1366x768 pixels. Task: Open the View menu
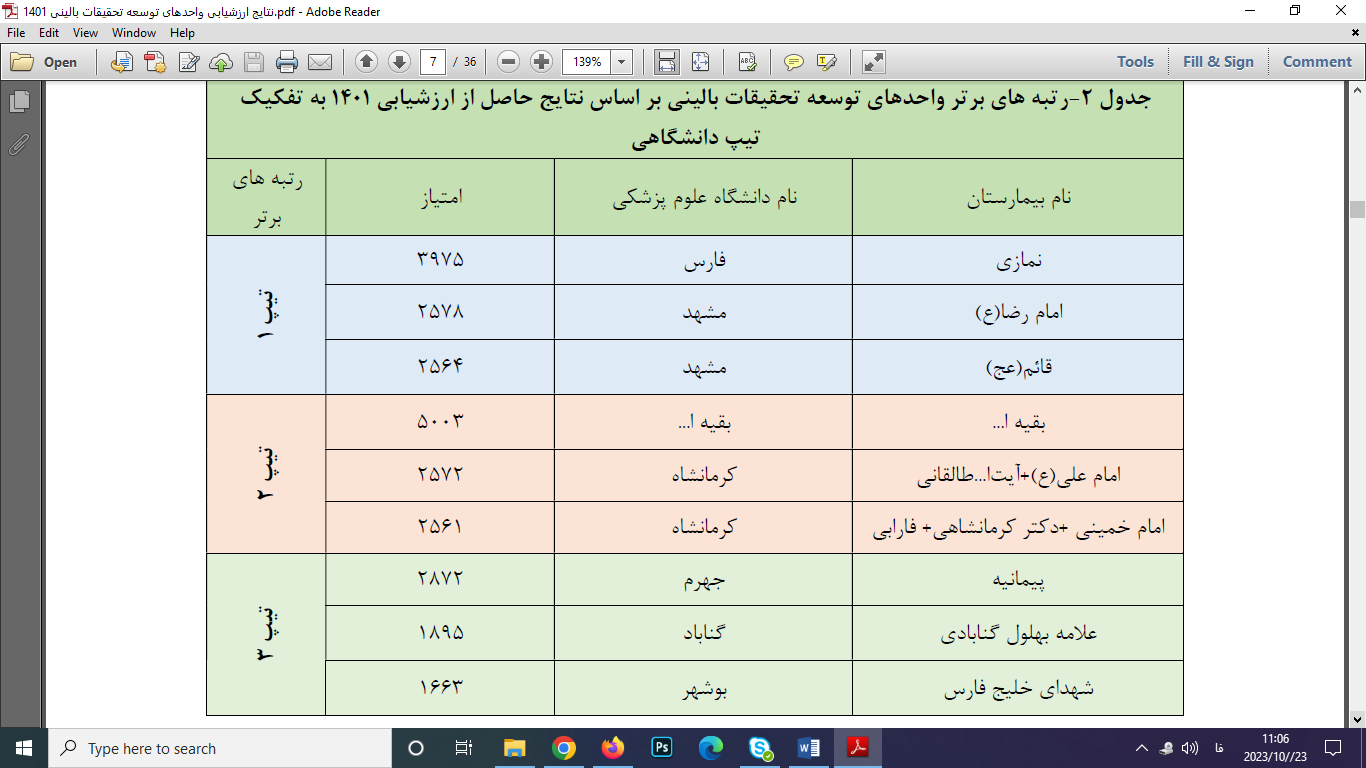click(x=85, y=33)
